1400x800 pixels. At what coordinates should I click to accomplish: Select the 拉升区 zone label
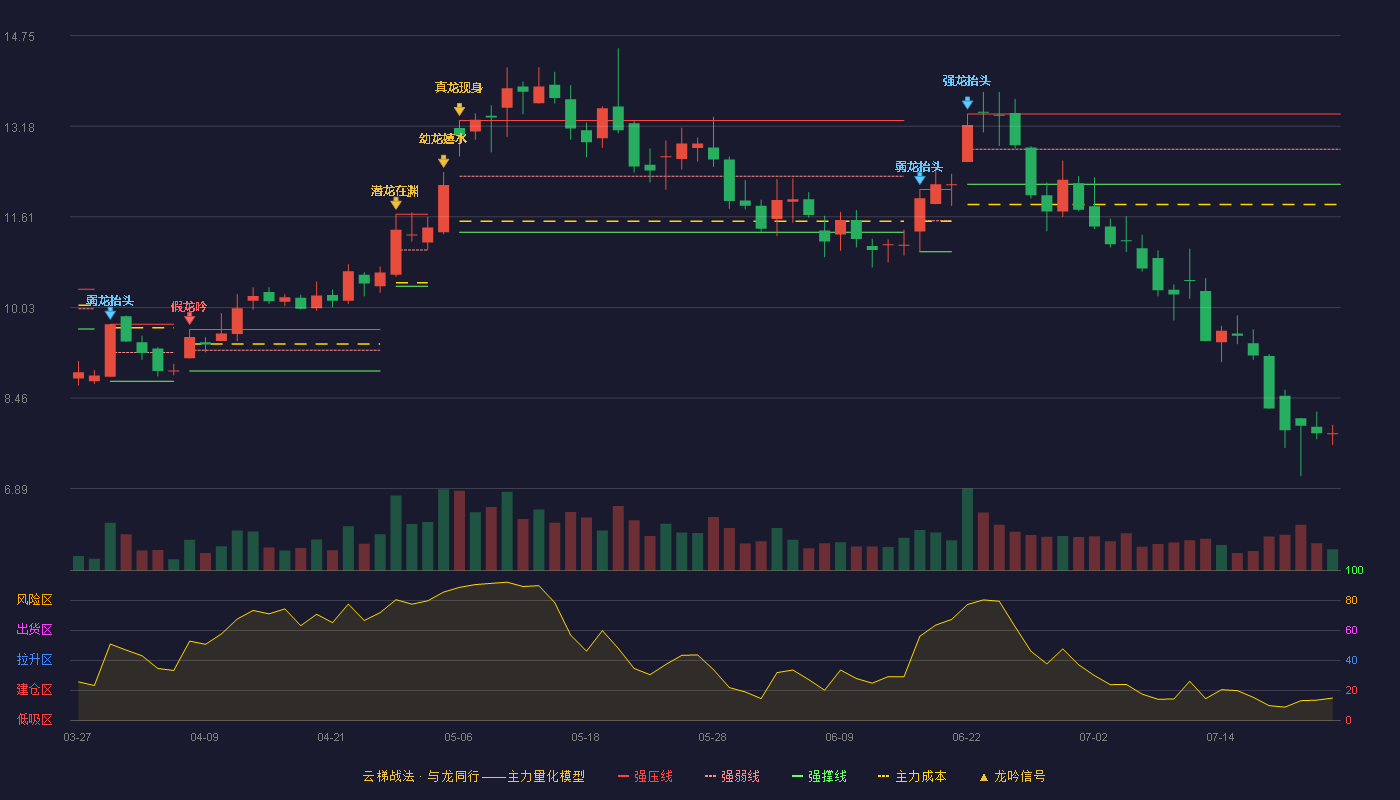click(34, 660)
